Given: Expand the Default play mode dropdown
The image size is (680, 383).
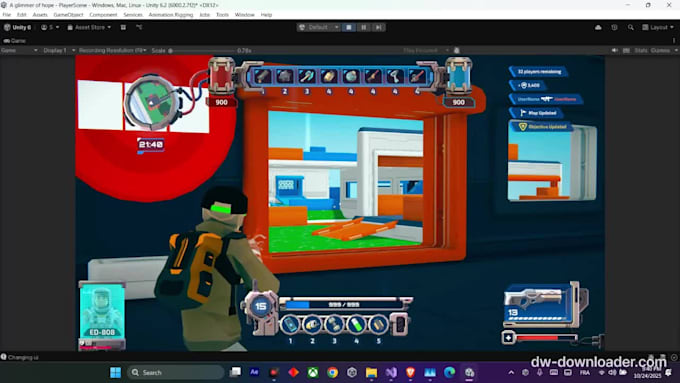Looking at the screenshot, I should click(319, 27).
